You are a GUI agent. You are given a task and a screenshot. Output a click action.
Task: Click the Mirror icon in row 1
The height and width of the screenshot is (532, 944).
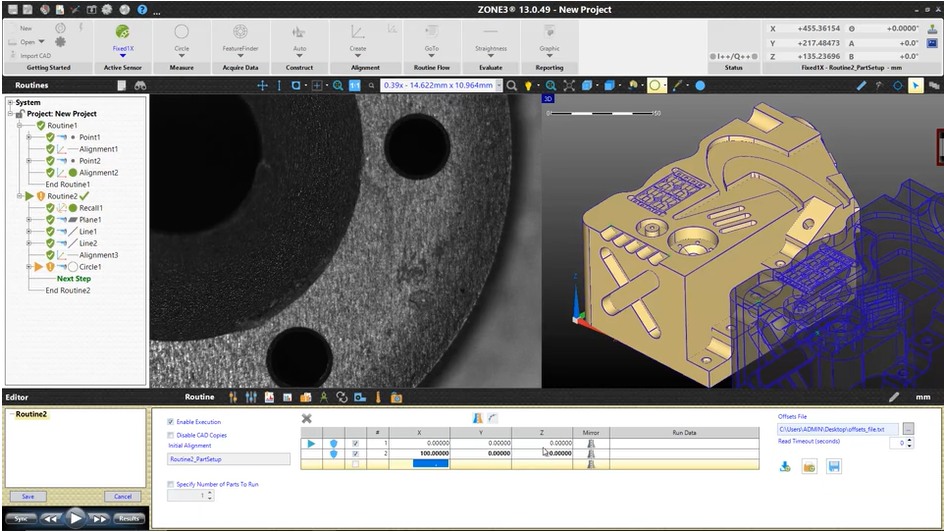click(590, 443)
